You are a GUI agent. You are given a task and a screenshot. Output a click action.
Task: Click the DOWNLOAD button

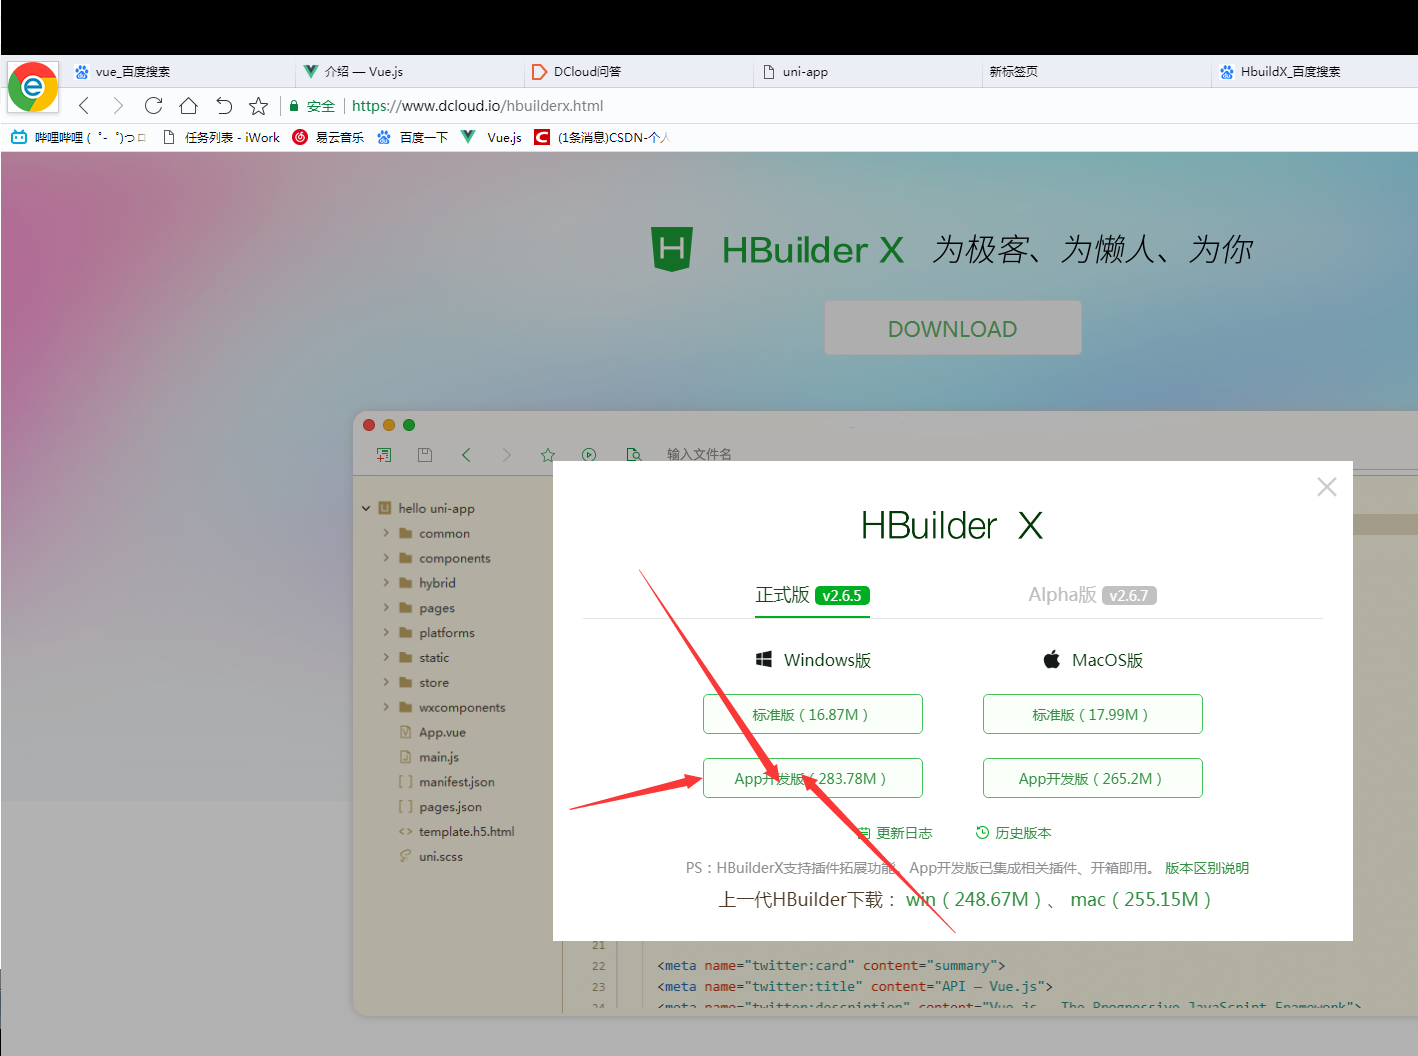click(951, 327)
